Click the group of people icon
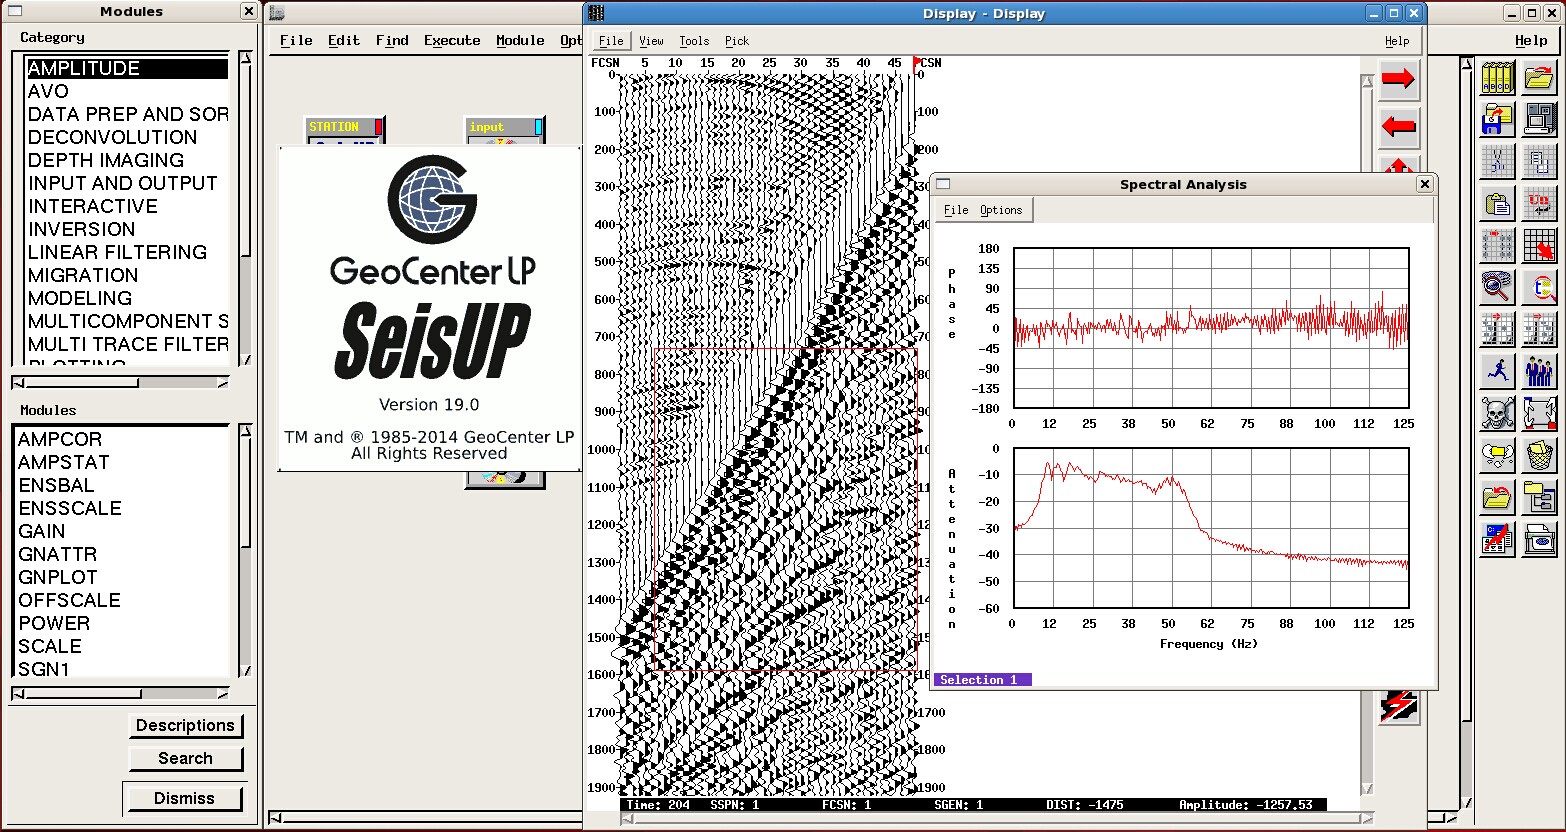Screen dimensions: 1566x832 point(1540,372)
